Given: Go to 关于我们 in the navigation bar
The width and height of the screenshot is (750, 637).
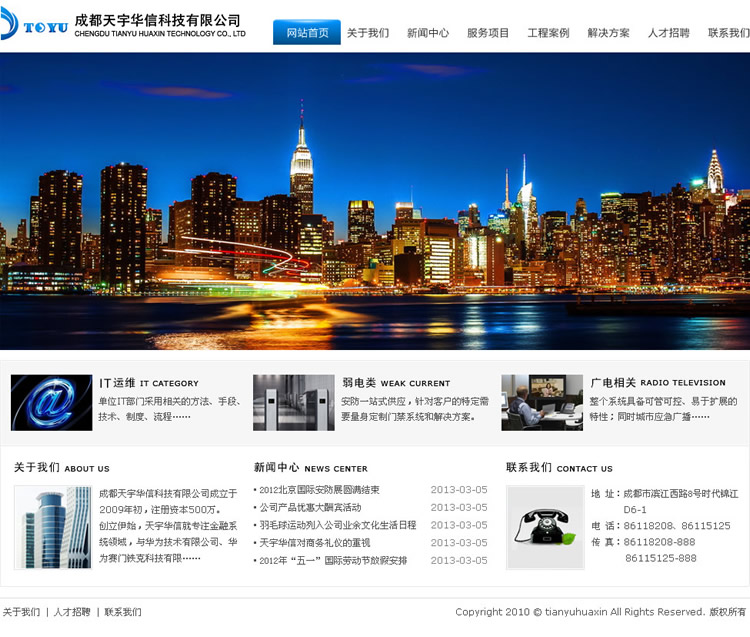Looking at the screenshot, I should click(x=368, y=33).
